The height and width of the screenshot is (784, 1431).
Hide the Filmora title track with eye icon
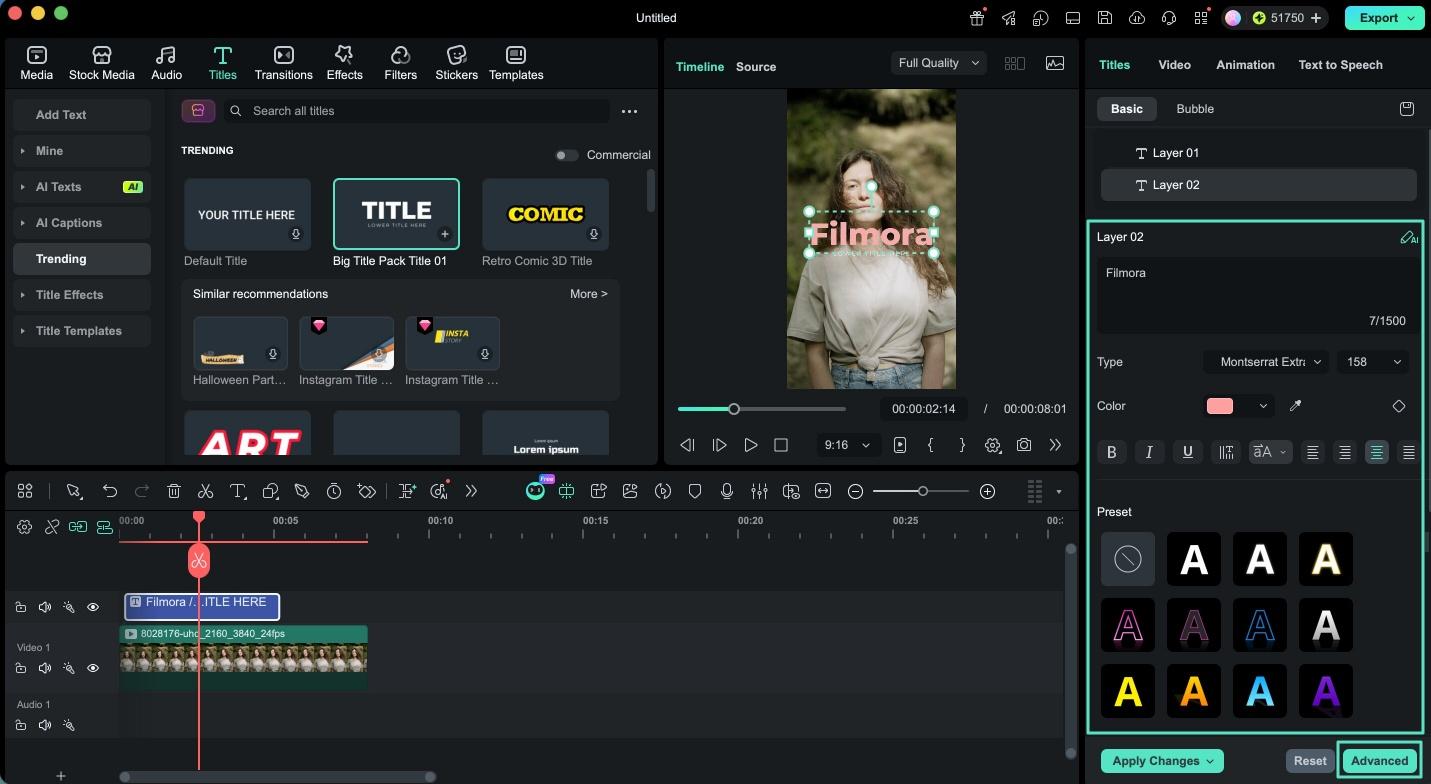point(93,607)
